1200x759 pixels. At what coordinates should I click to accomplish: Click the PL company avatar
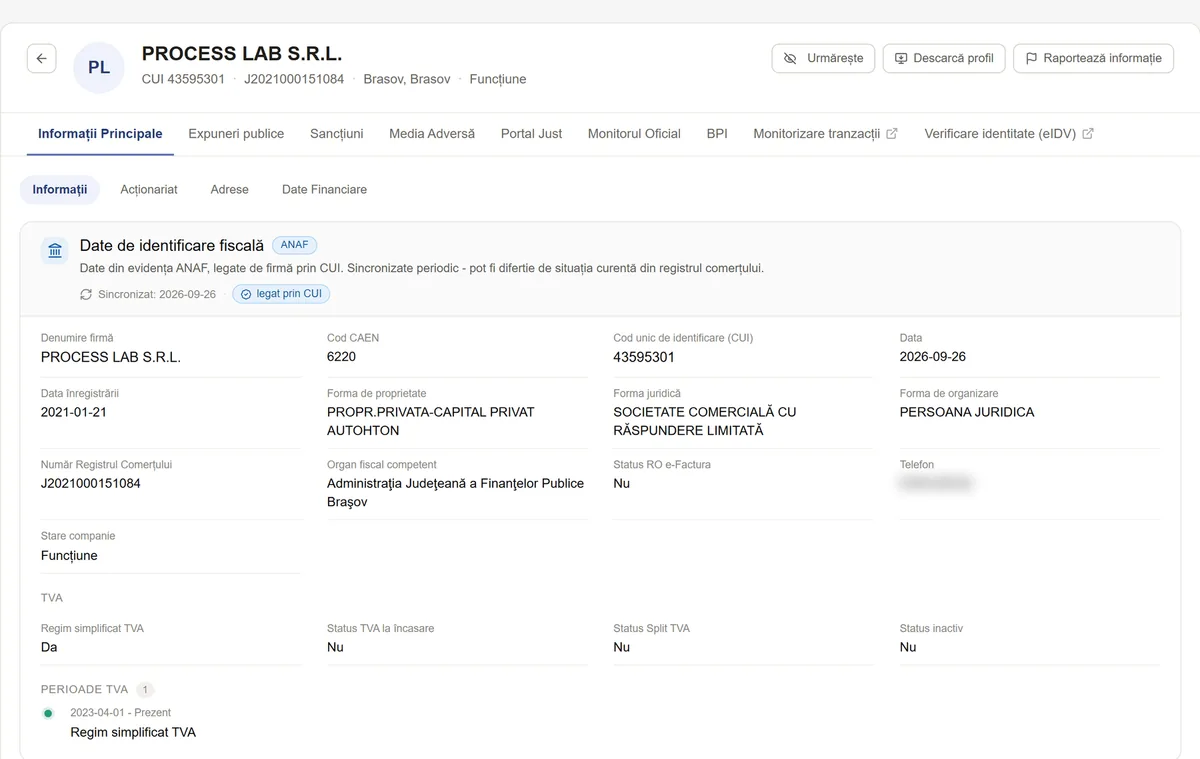click(x=99, y=68)
